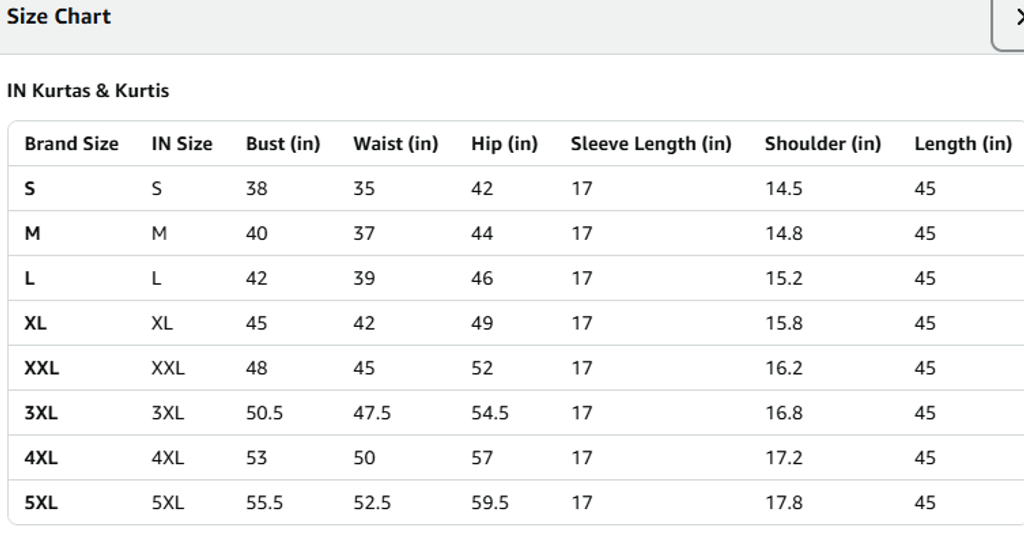The height and width of the screenshot is (540, 1024).
Task: Select the Brand Size column header
Action: coord(71,144)
